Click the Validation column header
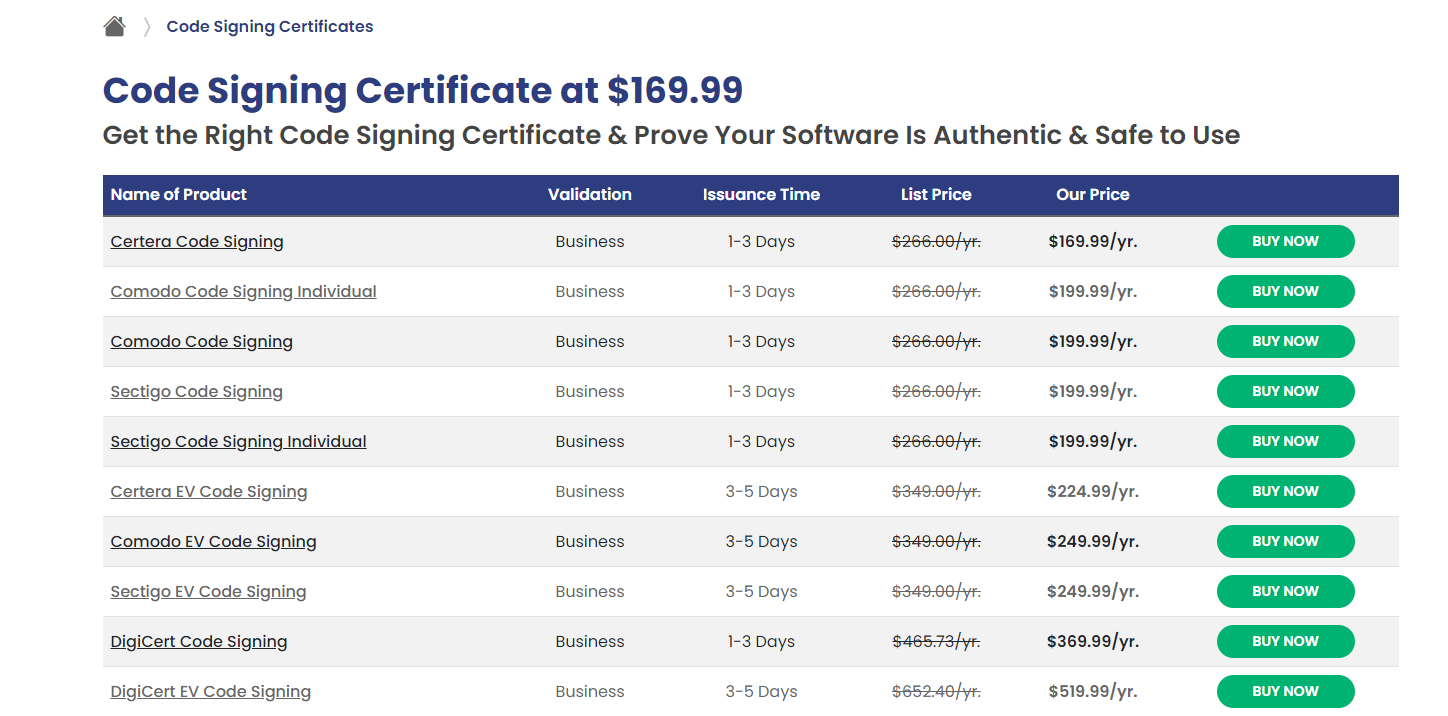Image resolution: width=1448 pixels, height=716 pixels. point(589,194)
